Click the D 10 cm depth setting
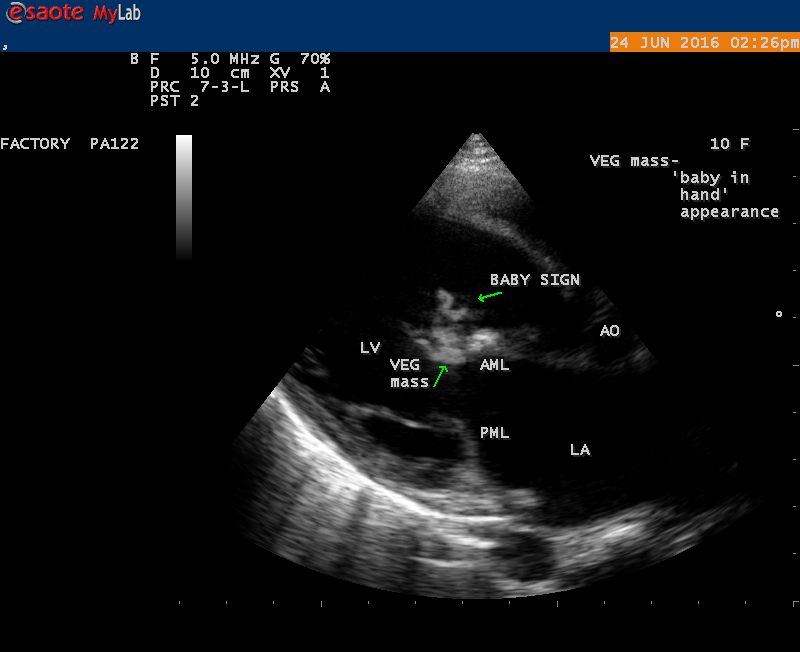Viewport: 800px width, 652px height. [199, 73]
